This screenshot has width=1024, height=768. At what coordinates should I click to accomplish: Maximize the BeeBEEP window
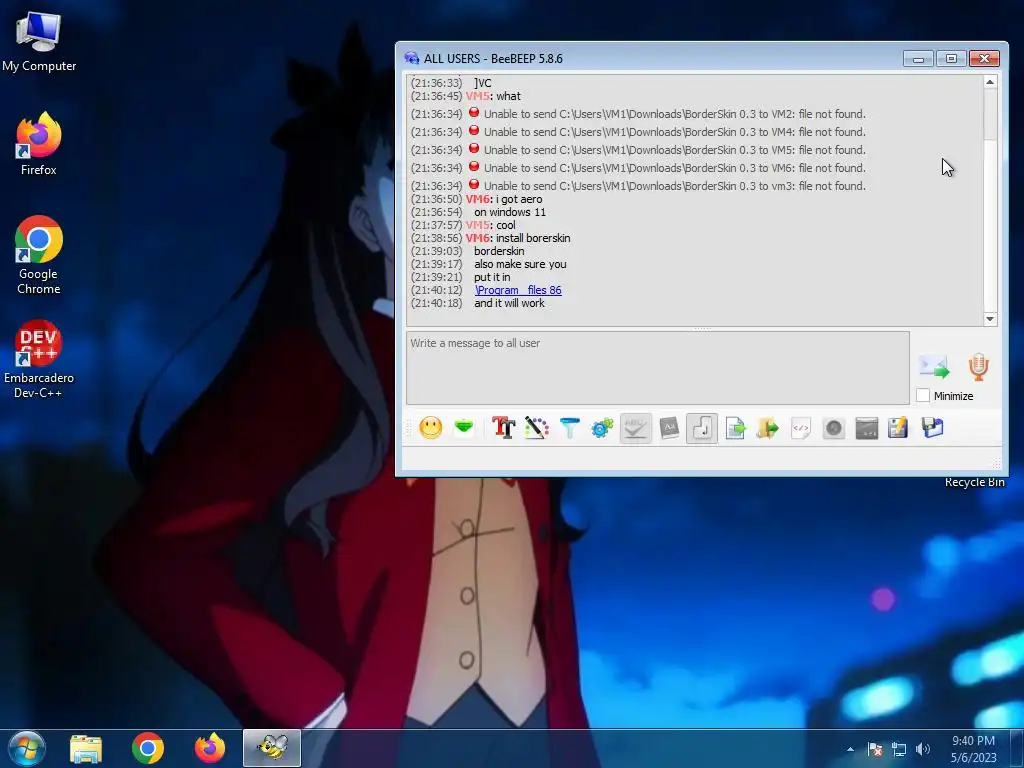point(951,59)
